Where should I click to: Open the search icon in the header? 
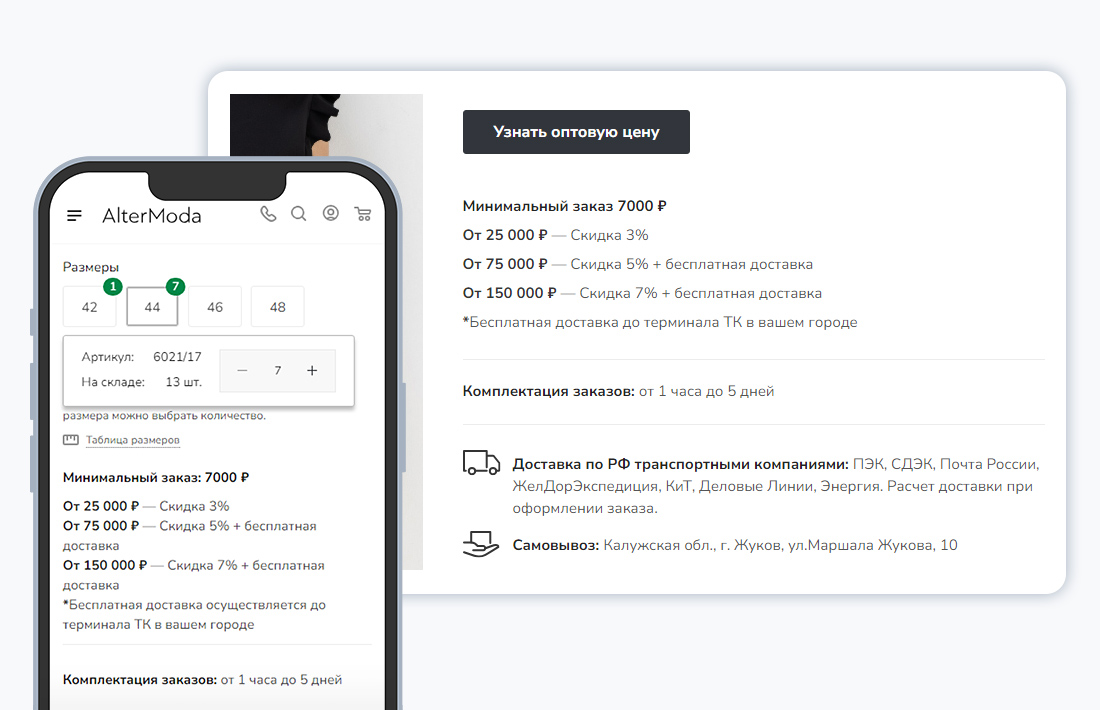coord(299,213)
